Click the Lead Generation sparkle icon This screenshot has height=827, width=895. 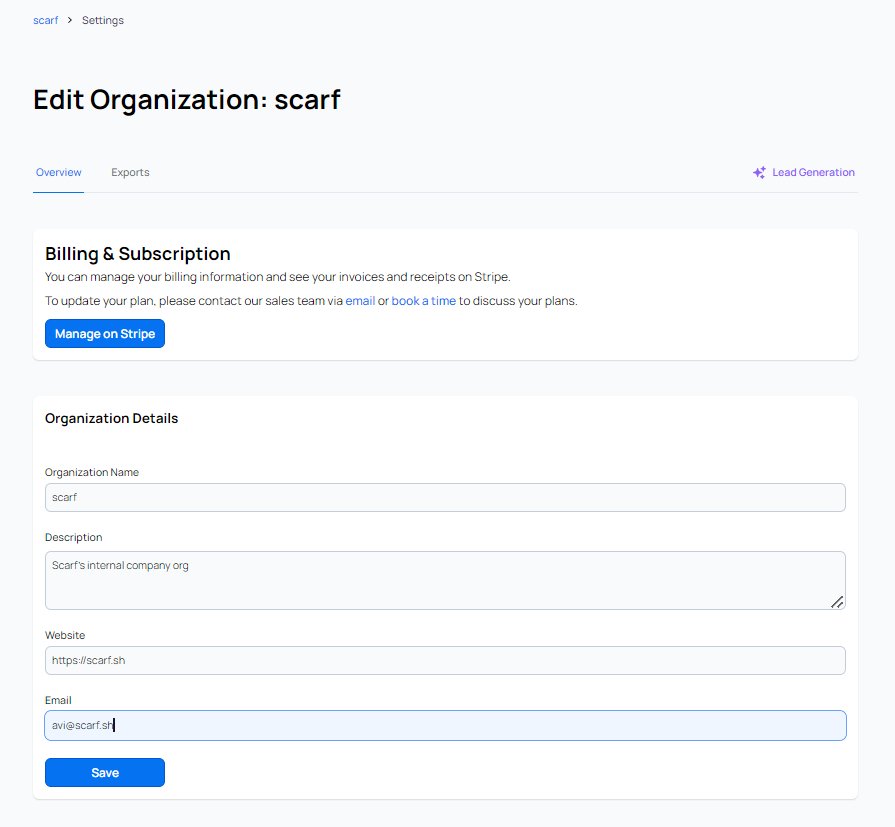point(759,172)
